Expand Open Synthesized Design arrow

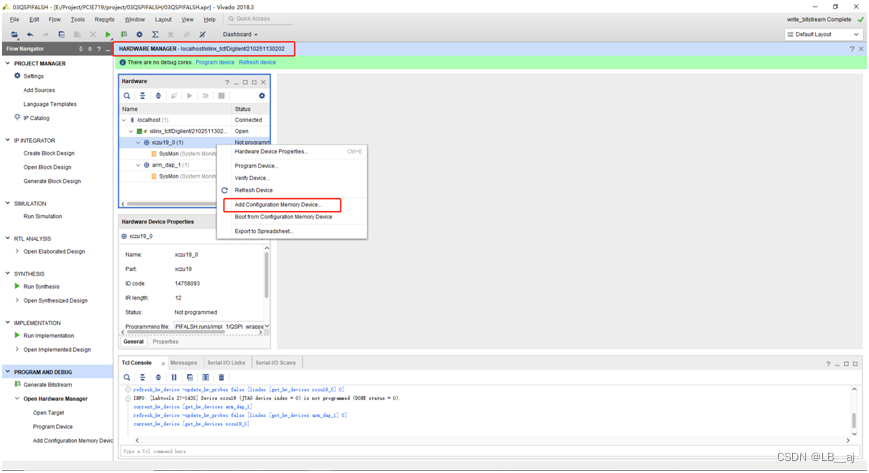(17, 301)
